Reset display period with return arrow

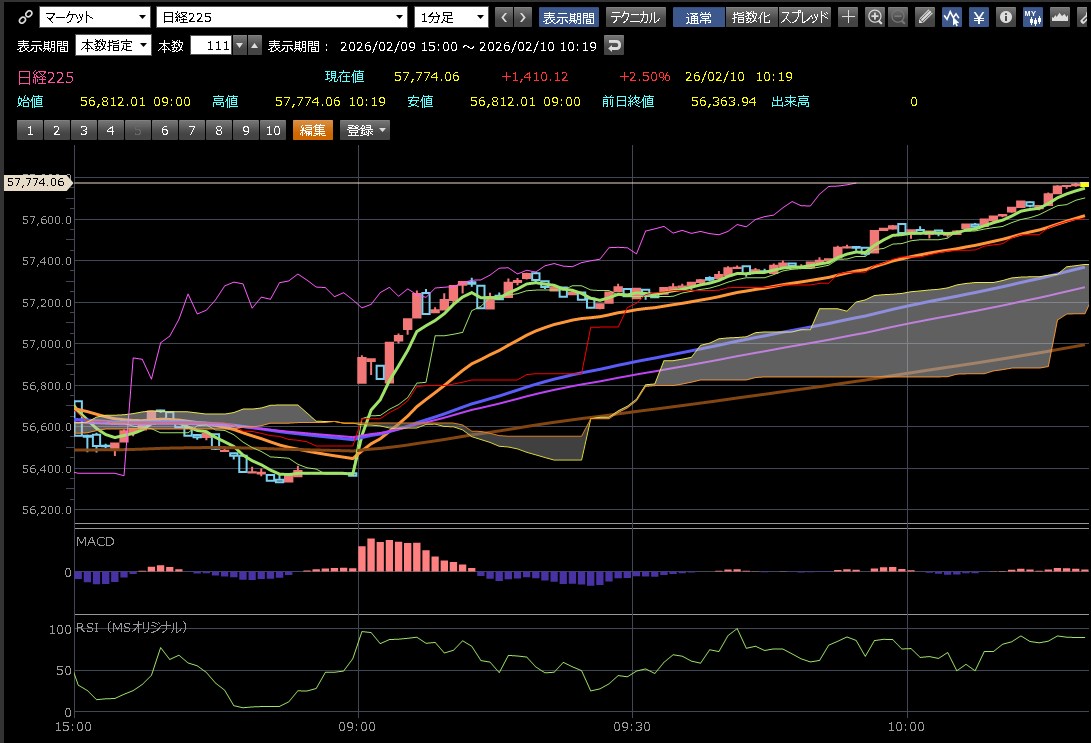tap(615, 45)
